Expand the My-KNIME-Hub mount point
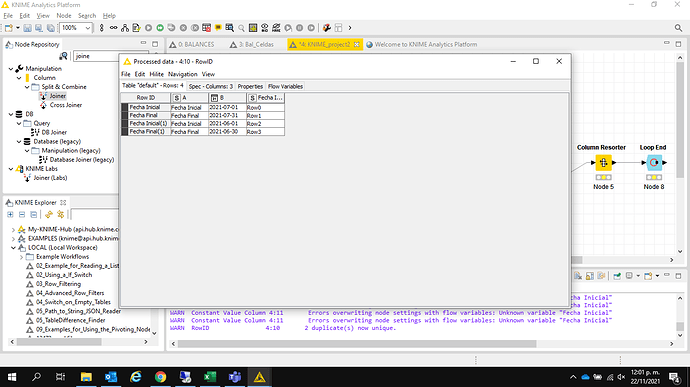This screenshot has height=387, width=690. pyautogui.click(x=13, y=229)
